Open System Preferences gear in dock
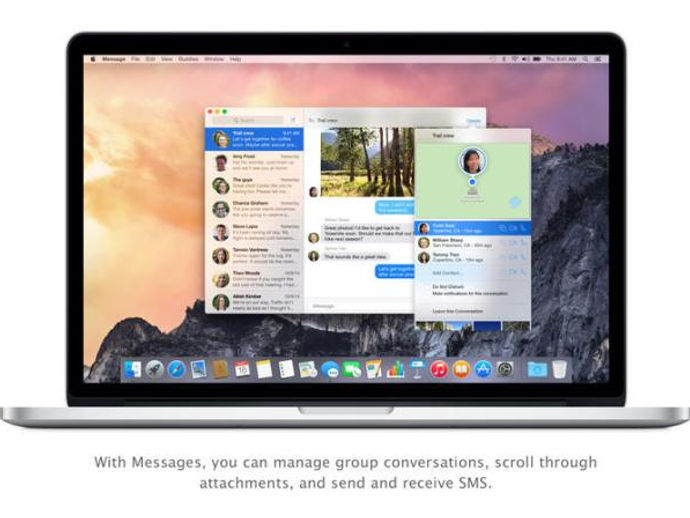 505,369
